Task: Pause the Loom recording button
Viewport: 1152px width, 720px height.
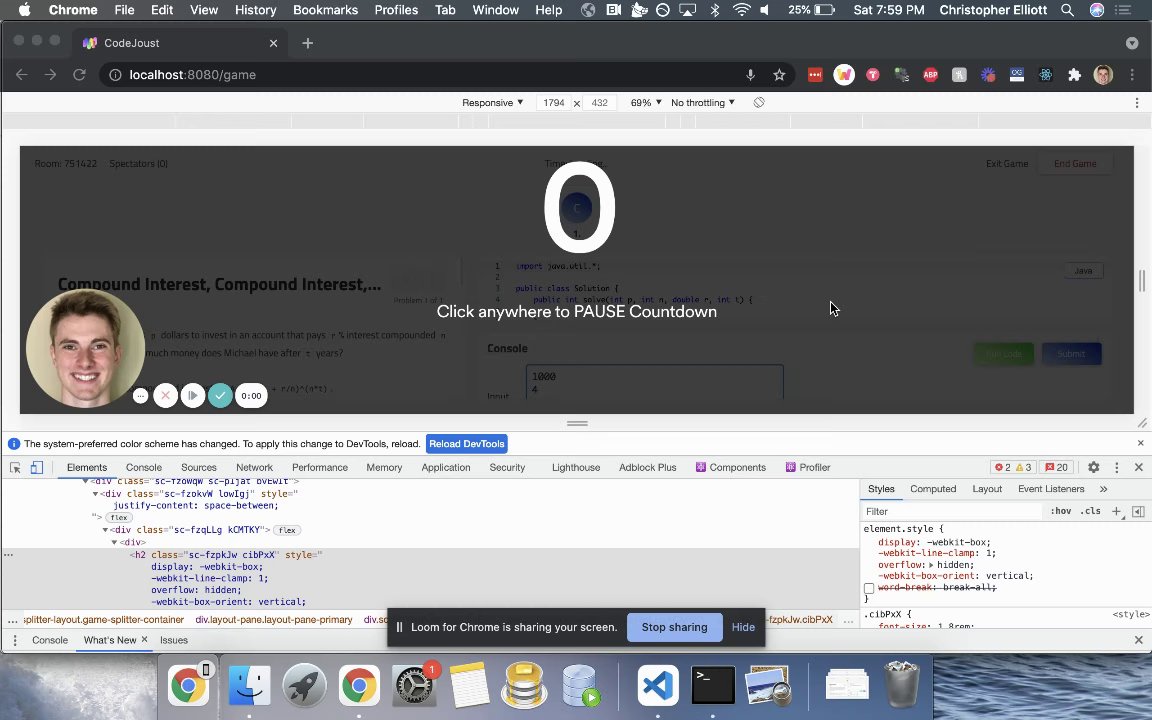Action: (192, 395)
